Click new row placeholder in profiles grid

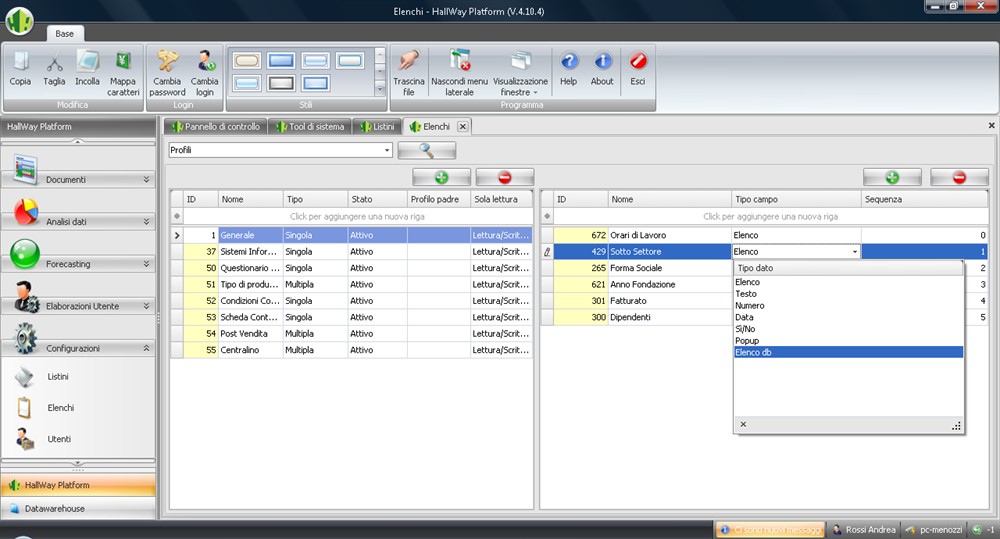357,217
